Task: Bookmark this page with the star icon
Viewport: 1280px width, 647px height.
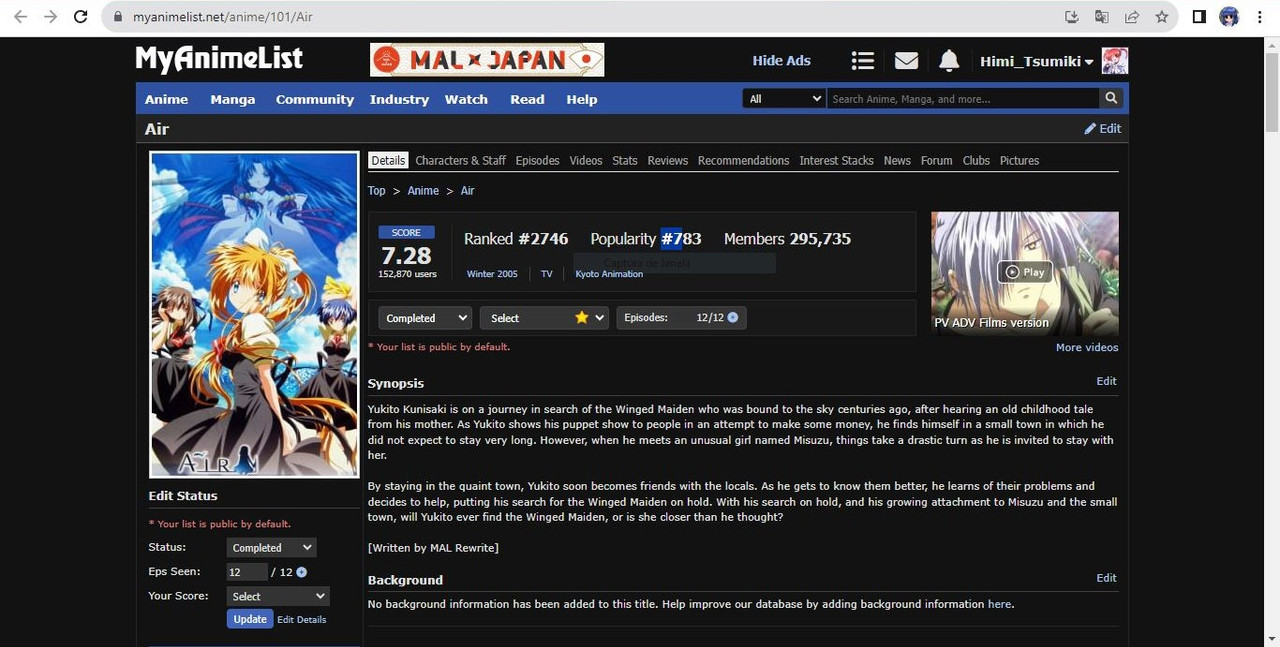Action: point(1161,17)
